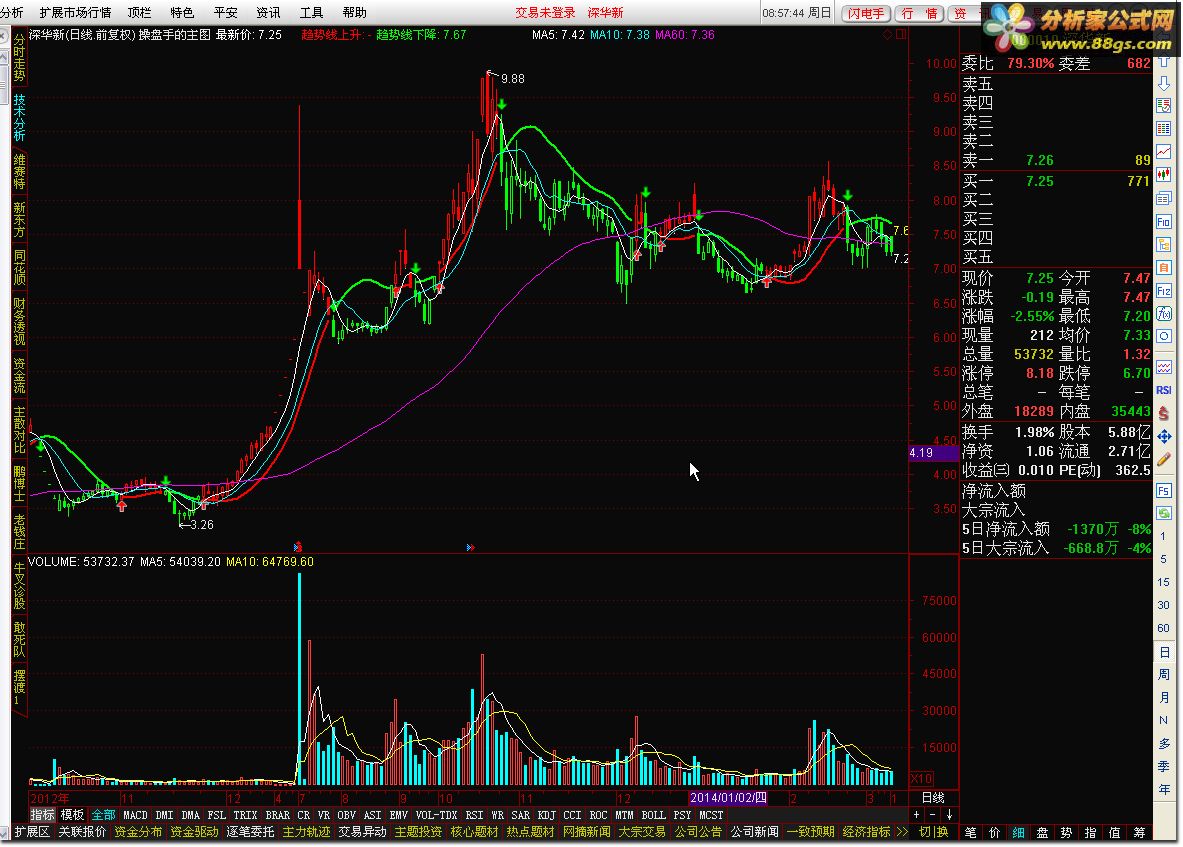Select the 全部 indicator filter
1183x847 pixels.
pyautogui.click(x=103, y=815)
